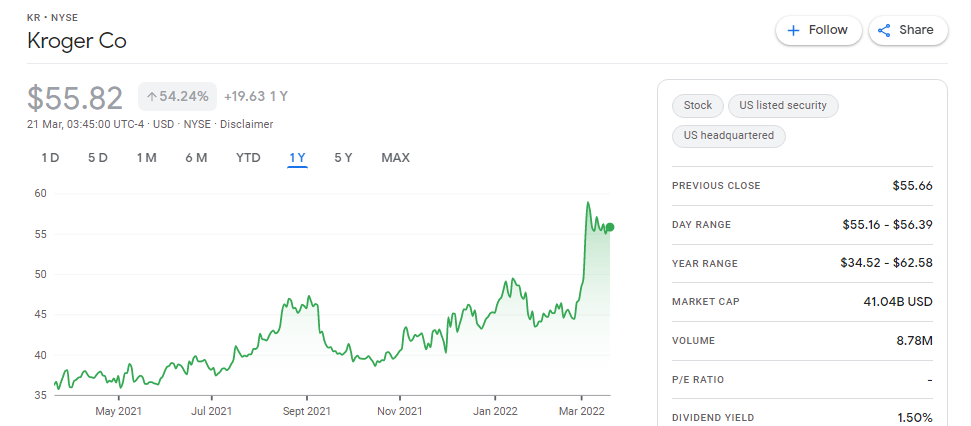Click the plus icon on Follow button
971x426 pixels.
pyautogui.click(x=793, y=30)
